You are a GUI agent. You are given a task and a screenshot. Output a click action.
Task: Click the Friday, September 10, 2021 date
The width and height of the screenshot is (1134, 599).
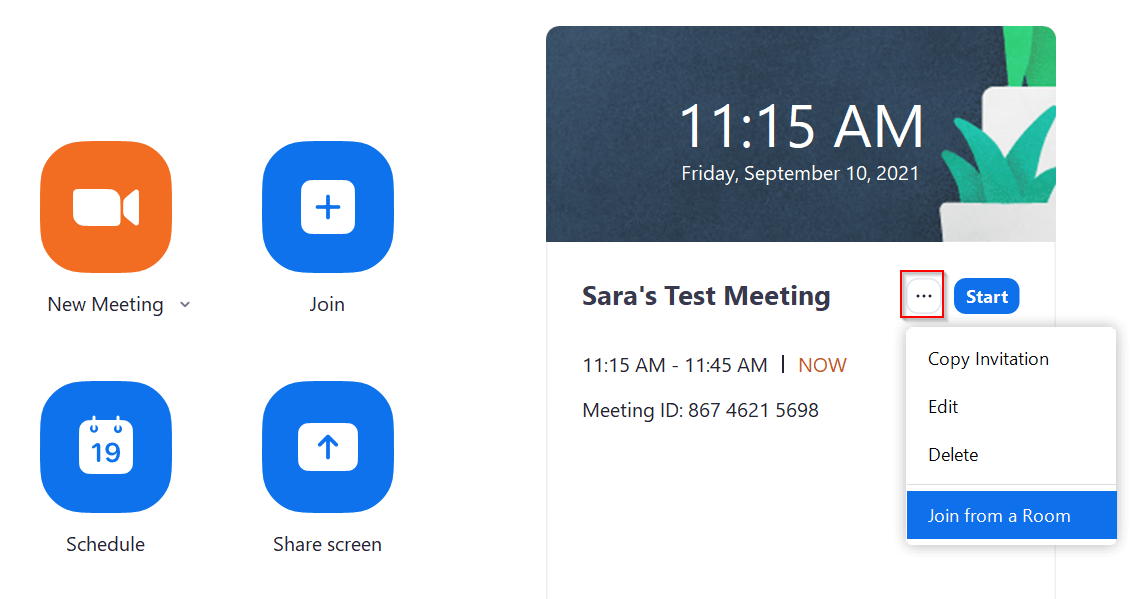click(x=800, y=173)
